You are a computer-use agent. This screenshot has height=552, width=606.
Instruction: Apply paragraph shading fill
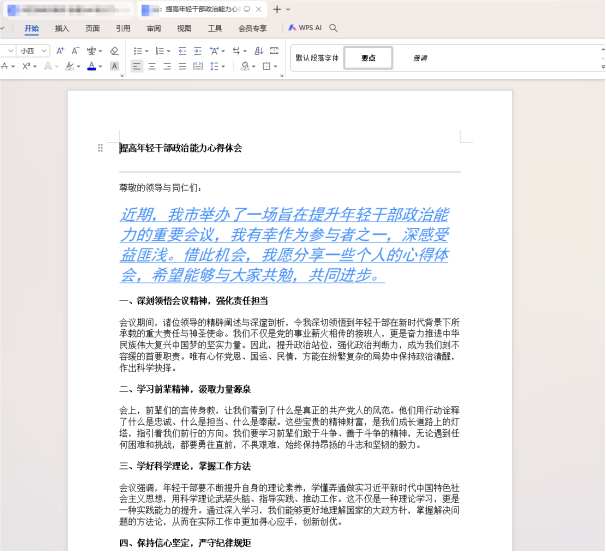245,66
